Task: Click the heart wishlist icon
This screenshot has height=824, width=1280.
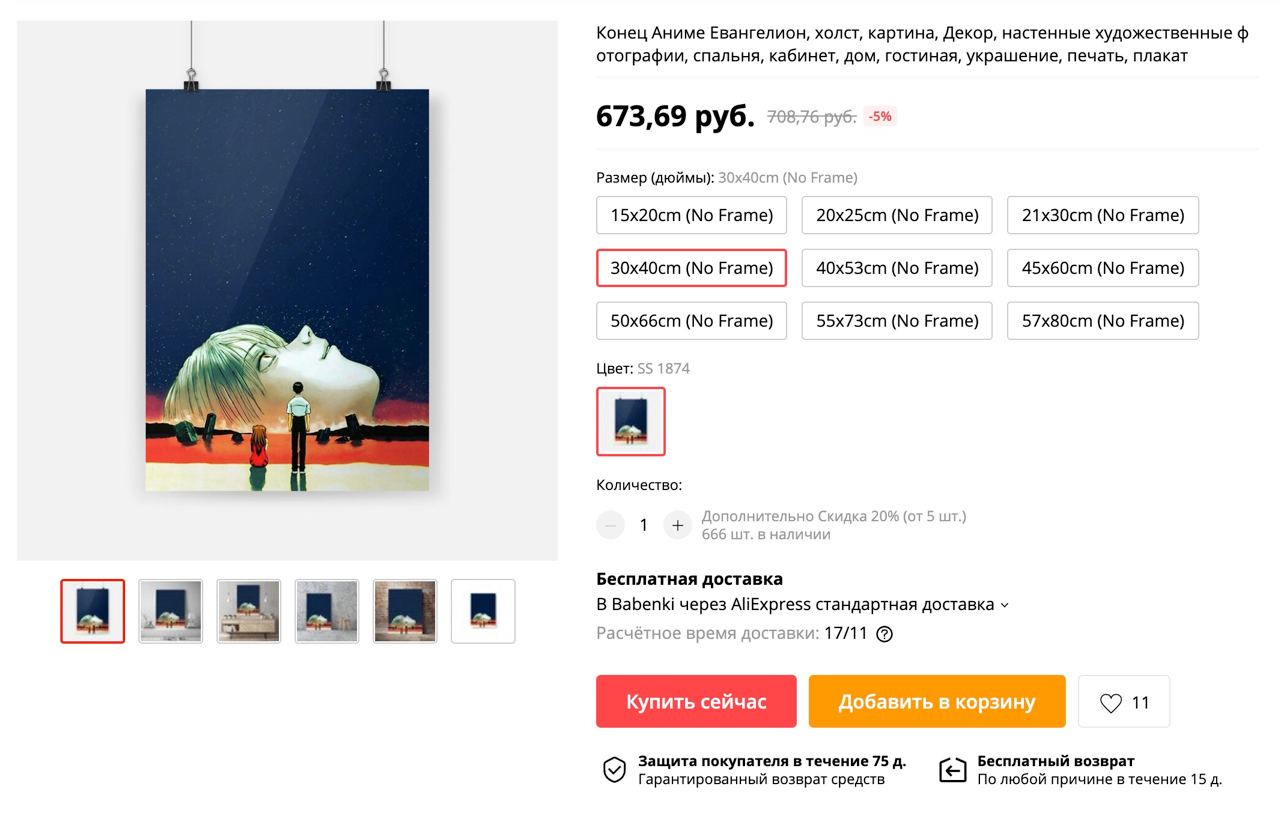Action: point(1111,703)
